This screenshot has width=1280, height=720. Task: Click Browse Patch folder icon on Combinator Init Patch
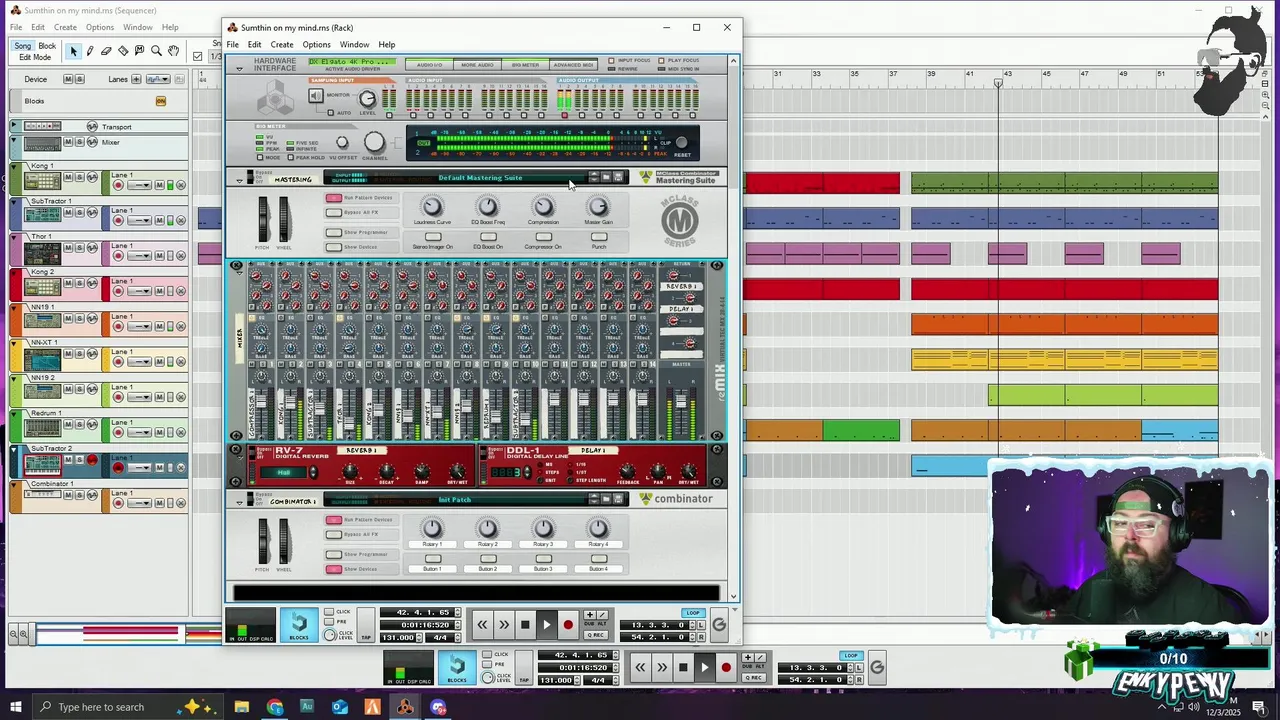606,500
